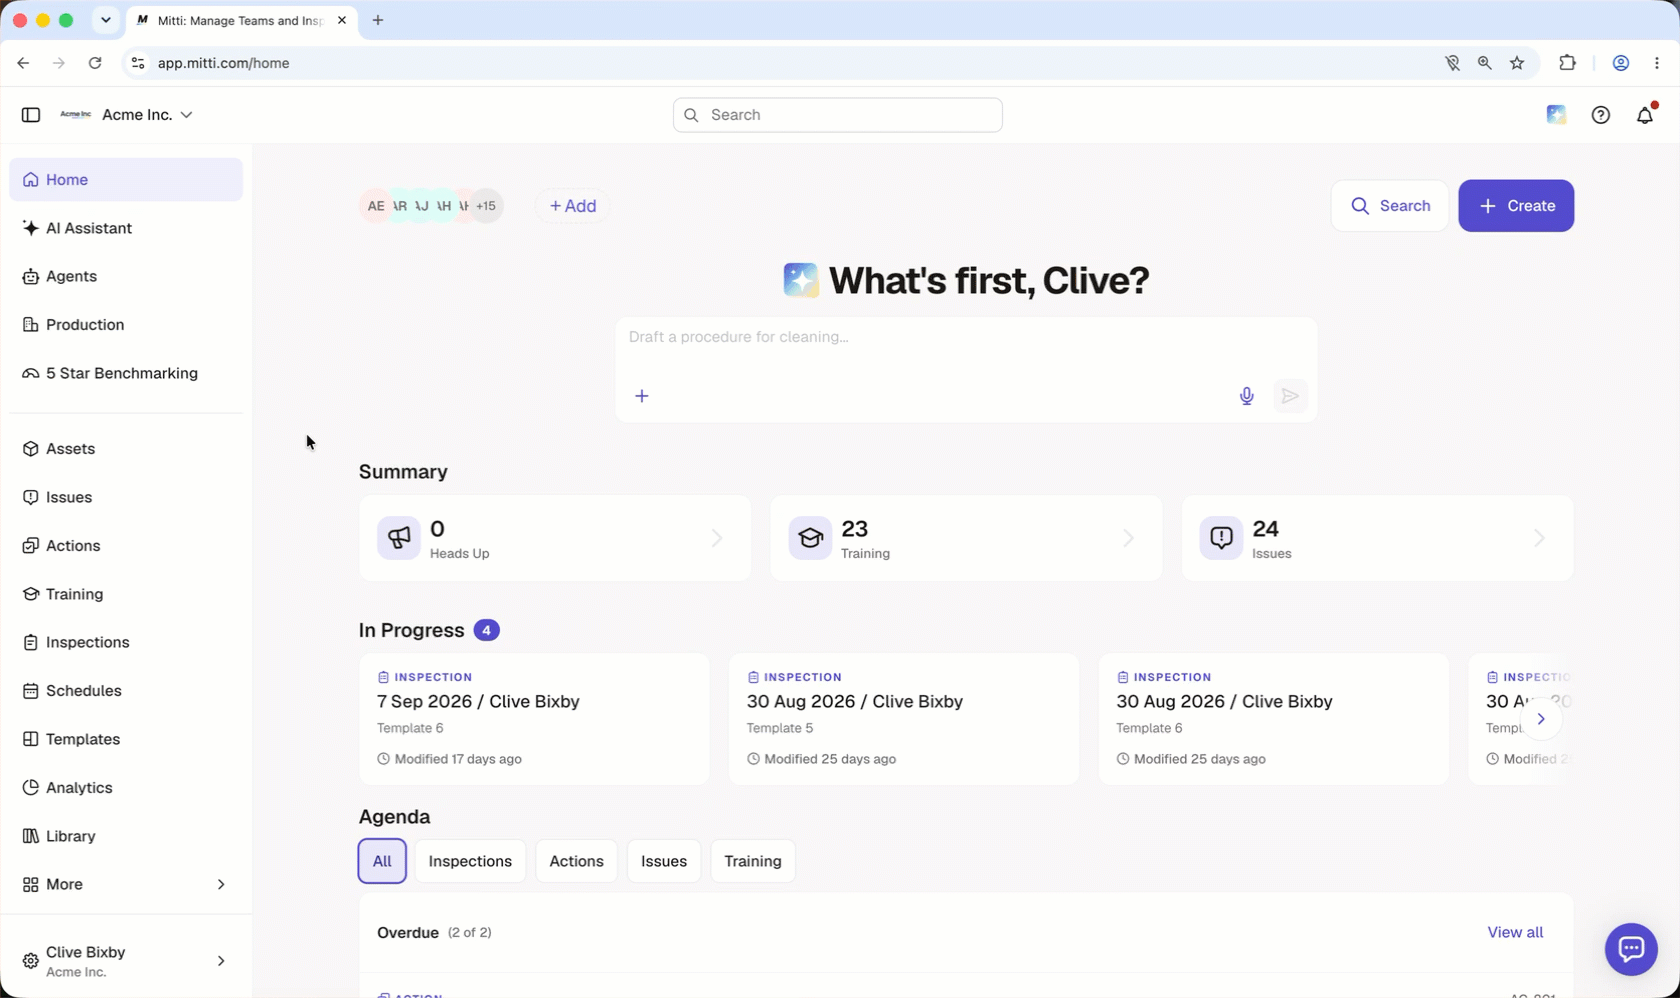This screenshot has width=1680, height=998.
Task: Click the browser address bar URL
Action: [224, 63]
